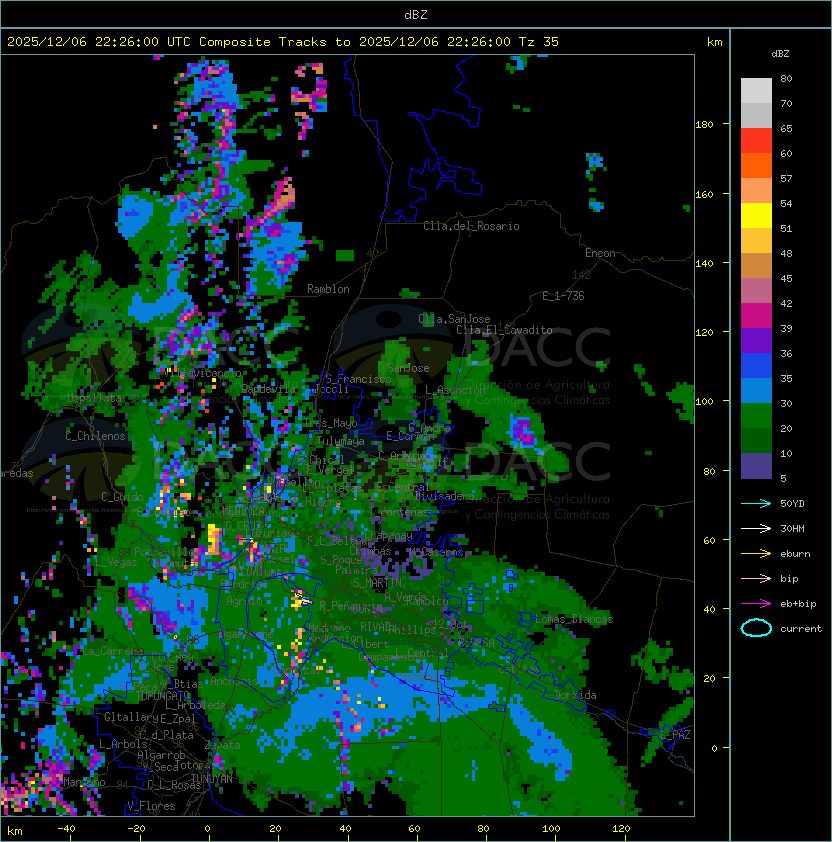Click the 'V_Flores' map label
This screenshot has height=842, width=832.
(x=151, y=806)
